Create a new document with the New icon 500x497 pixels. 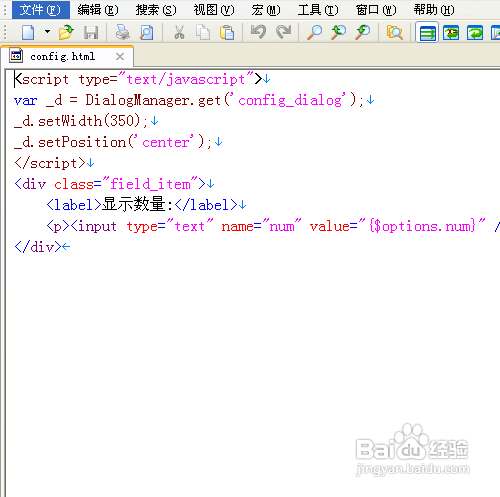pyautogui.click(x=28, y=33)
